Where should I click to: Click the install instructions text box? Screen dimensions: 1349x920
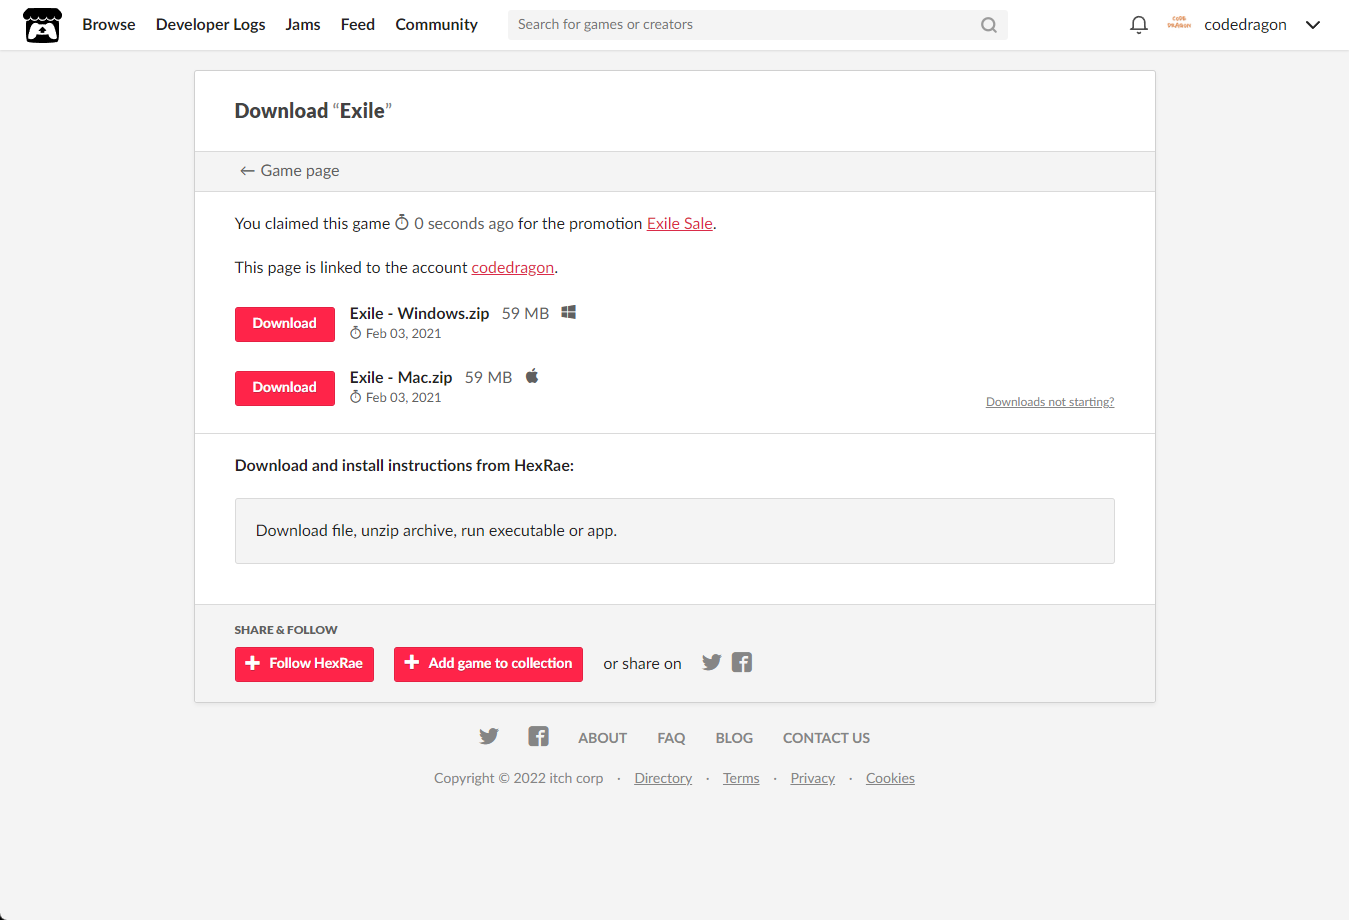tap(675, 531)
